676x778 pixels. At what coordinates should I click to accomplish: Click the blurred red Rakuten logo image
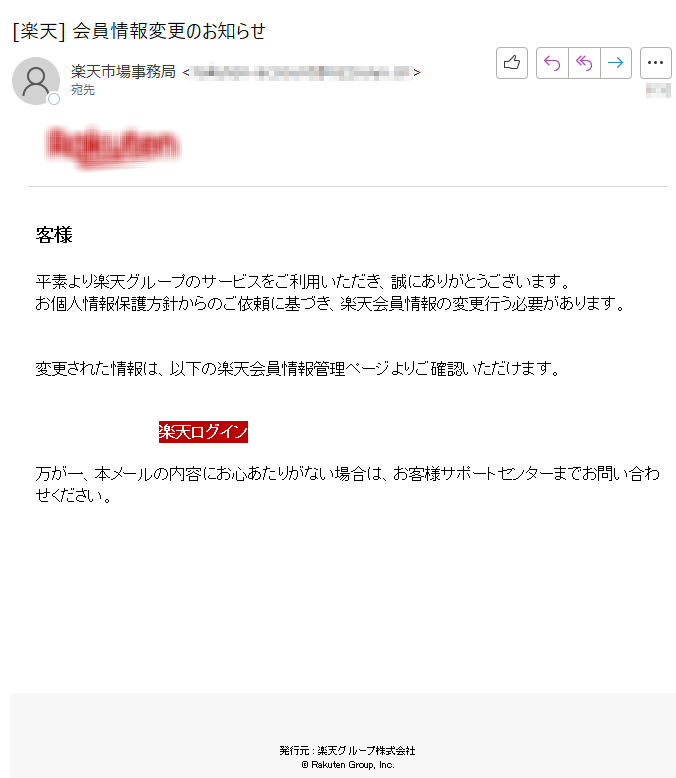[x=113, y=146]
